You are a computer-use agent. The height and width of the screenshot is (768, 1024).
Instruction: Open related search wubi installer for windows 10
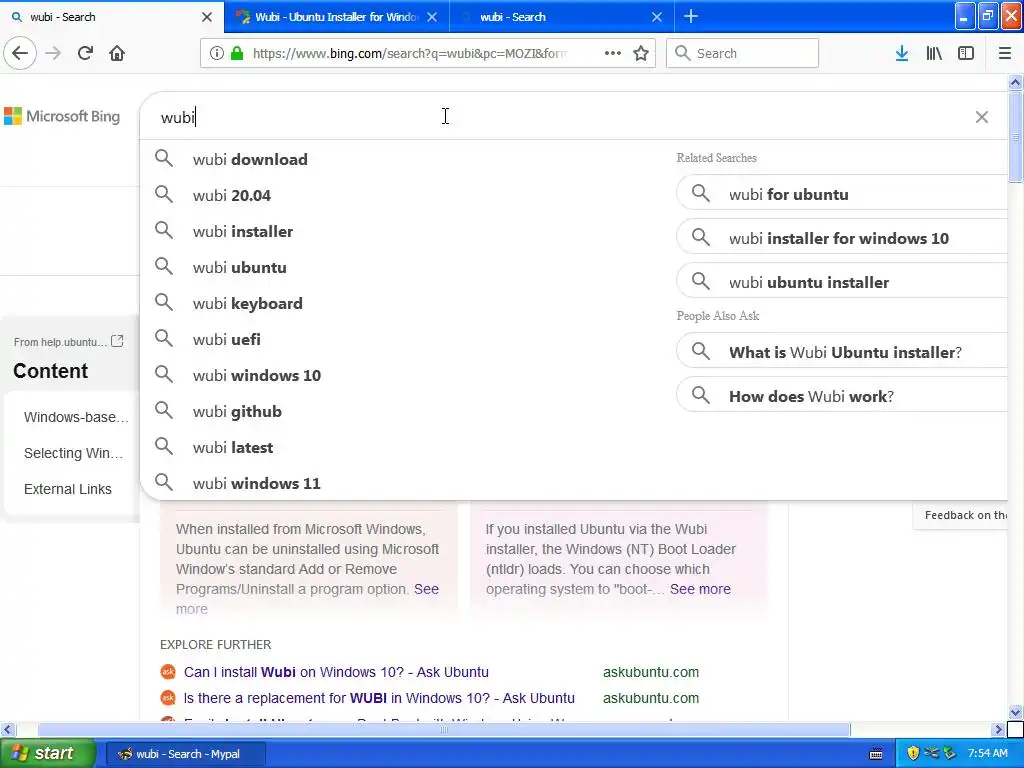pyautogui.click(x=842, y=238)
